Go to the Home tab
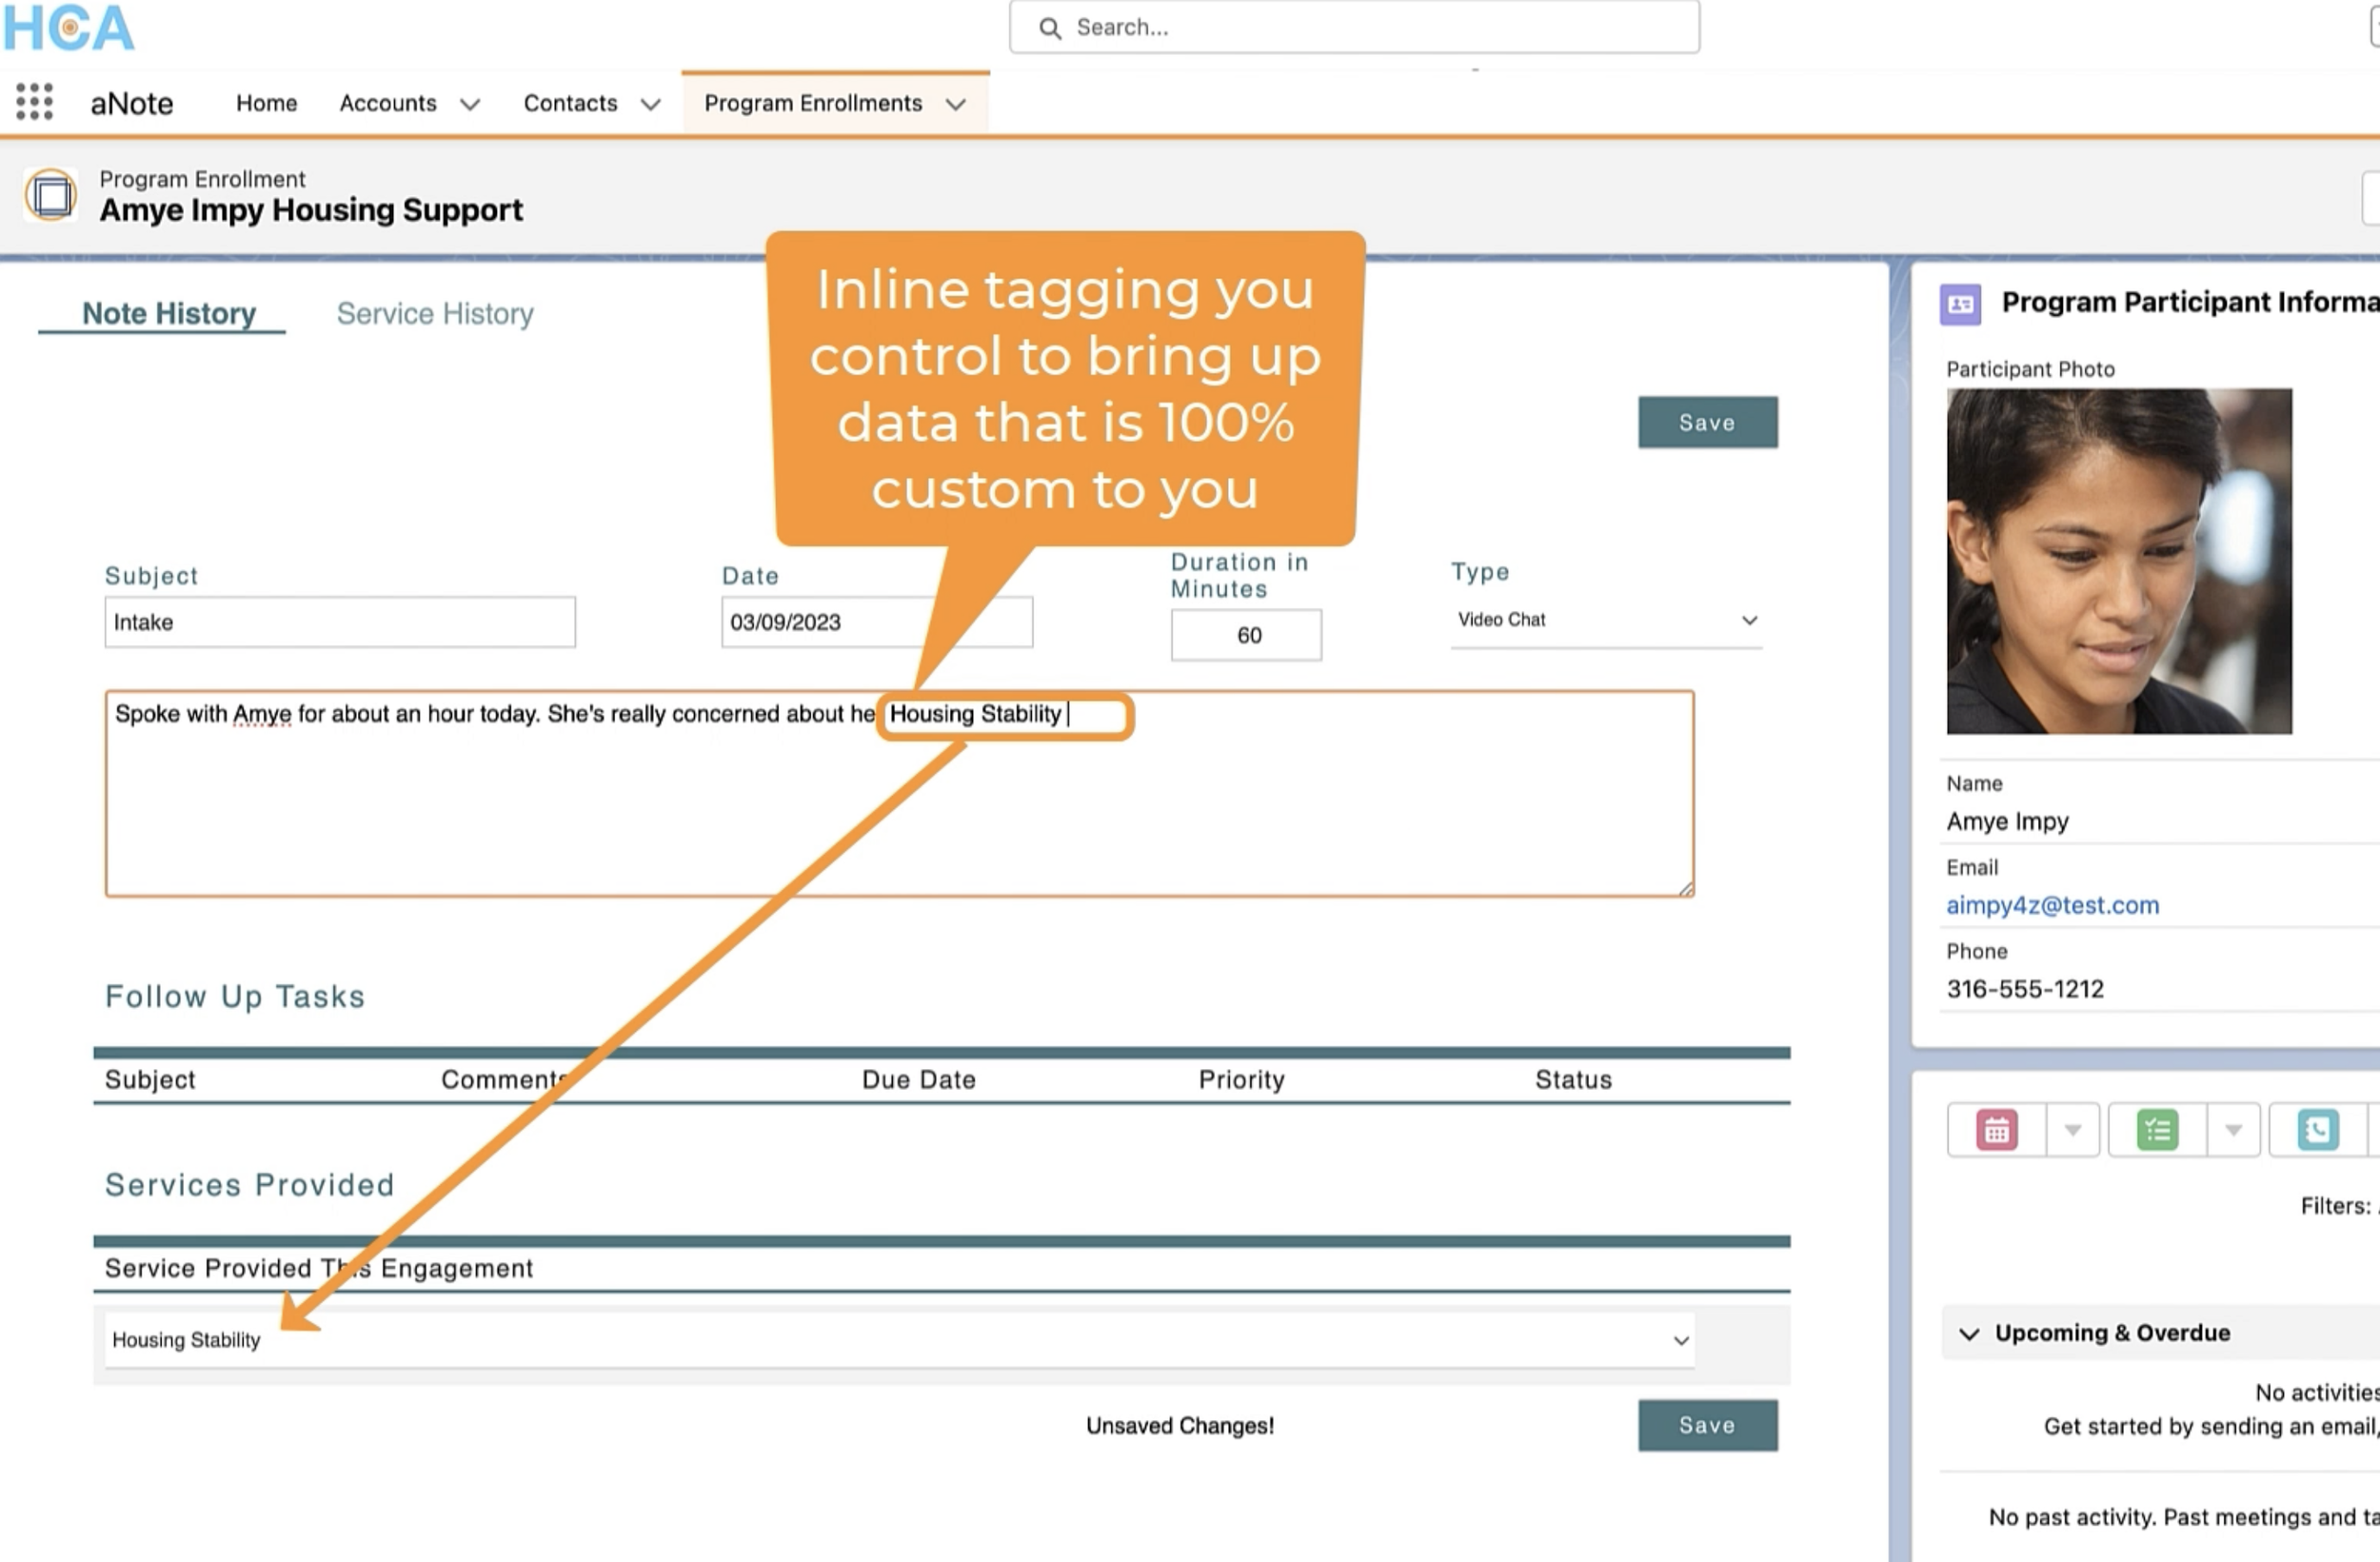Image resolution: width=2380 pixels, height=1562 pixels. pyautogui.click(x=266, y=103)
